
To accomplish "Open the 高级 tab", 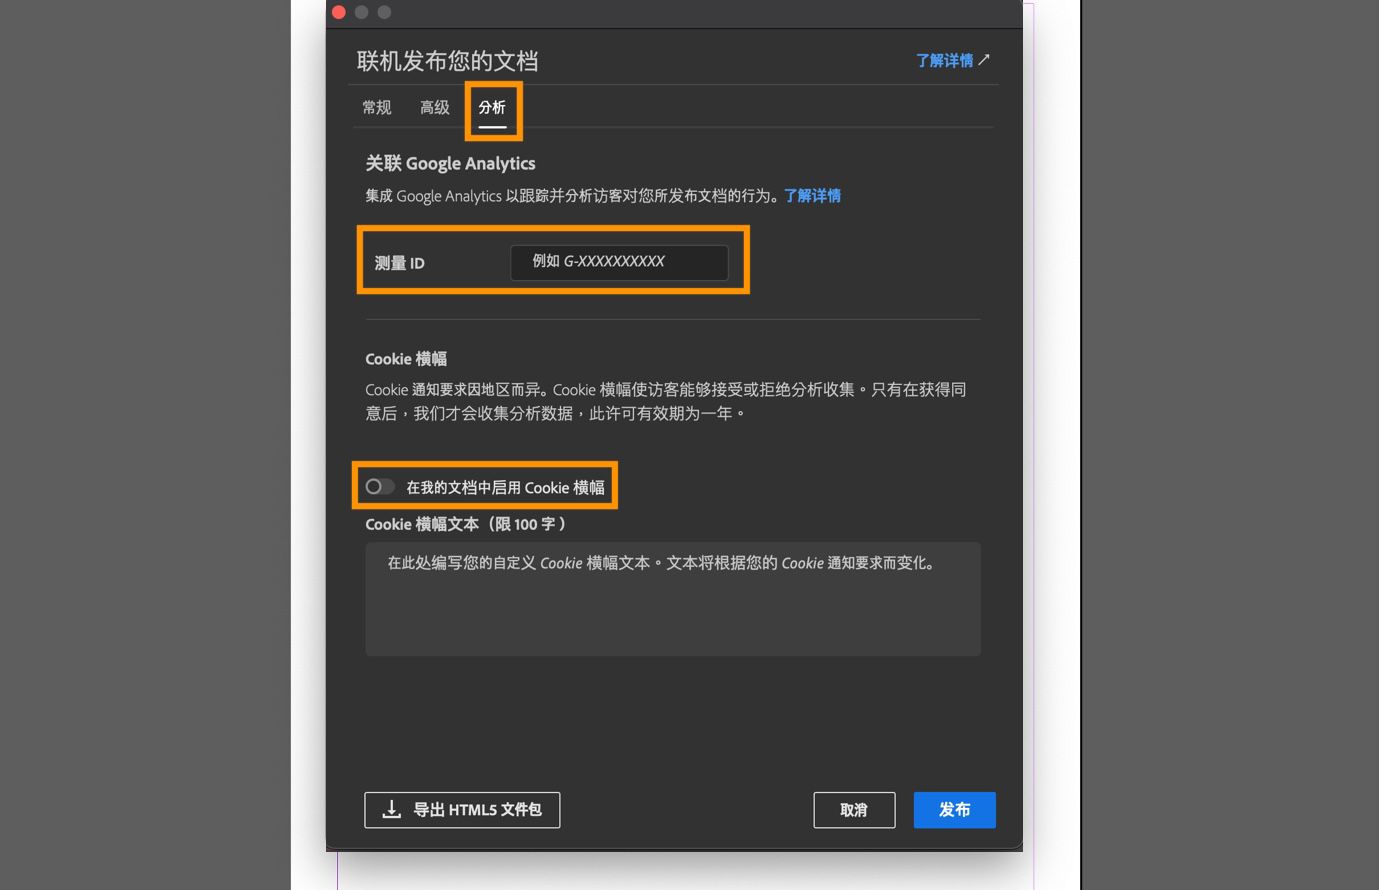I will pos(434,107).
